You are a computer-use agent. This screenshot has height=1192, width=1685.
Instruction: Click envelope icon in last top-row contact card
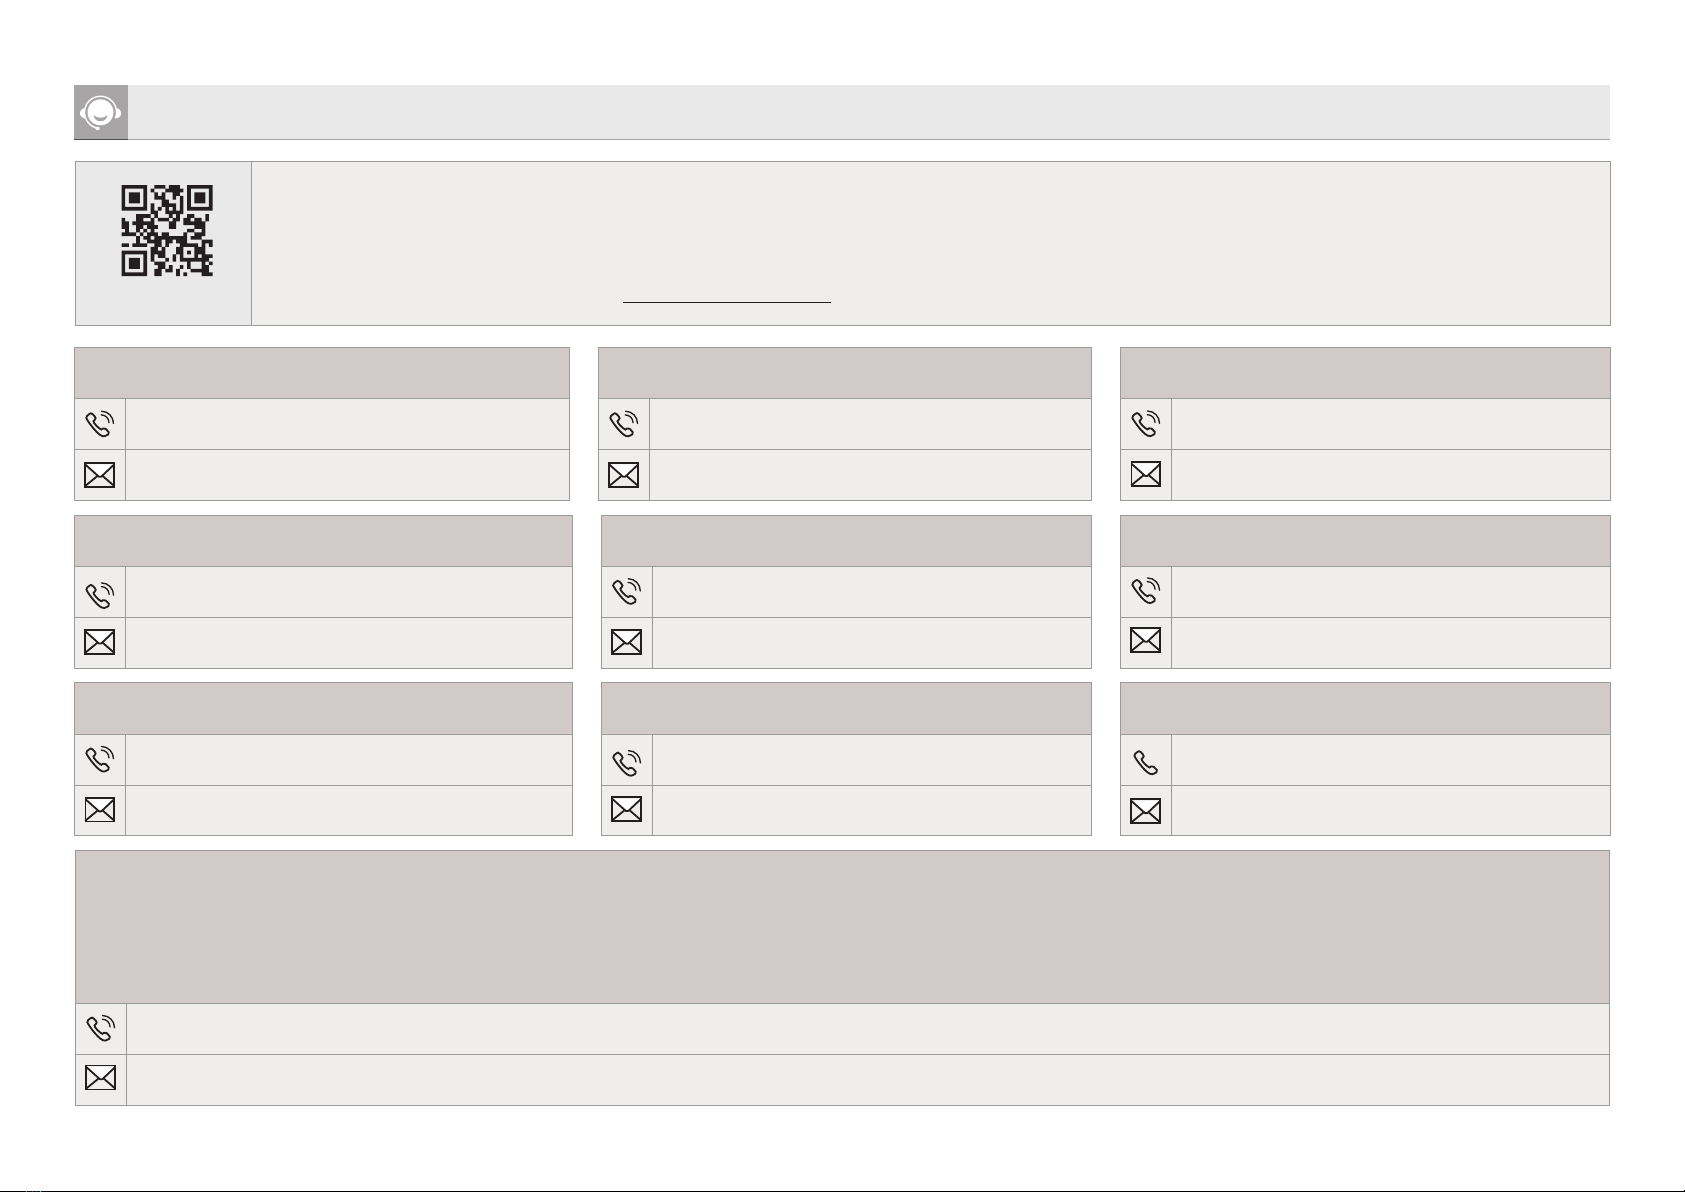[x=1145, y=475]
